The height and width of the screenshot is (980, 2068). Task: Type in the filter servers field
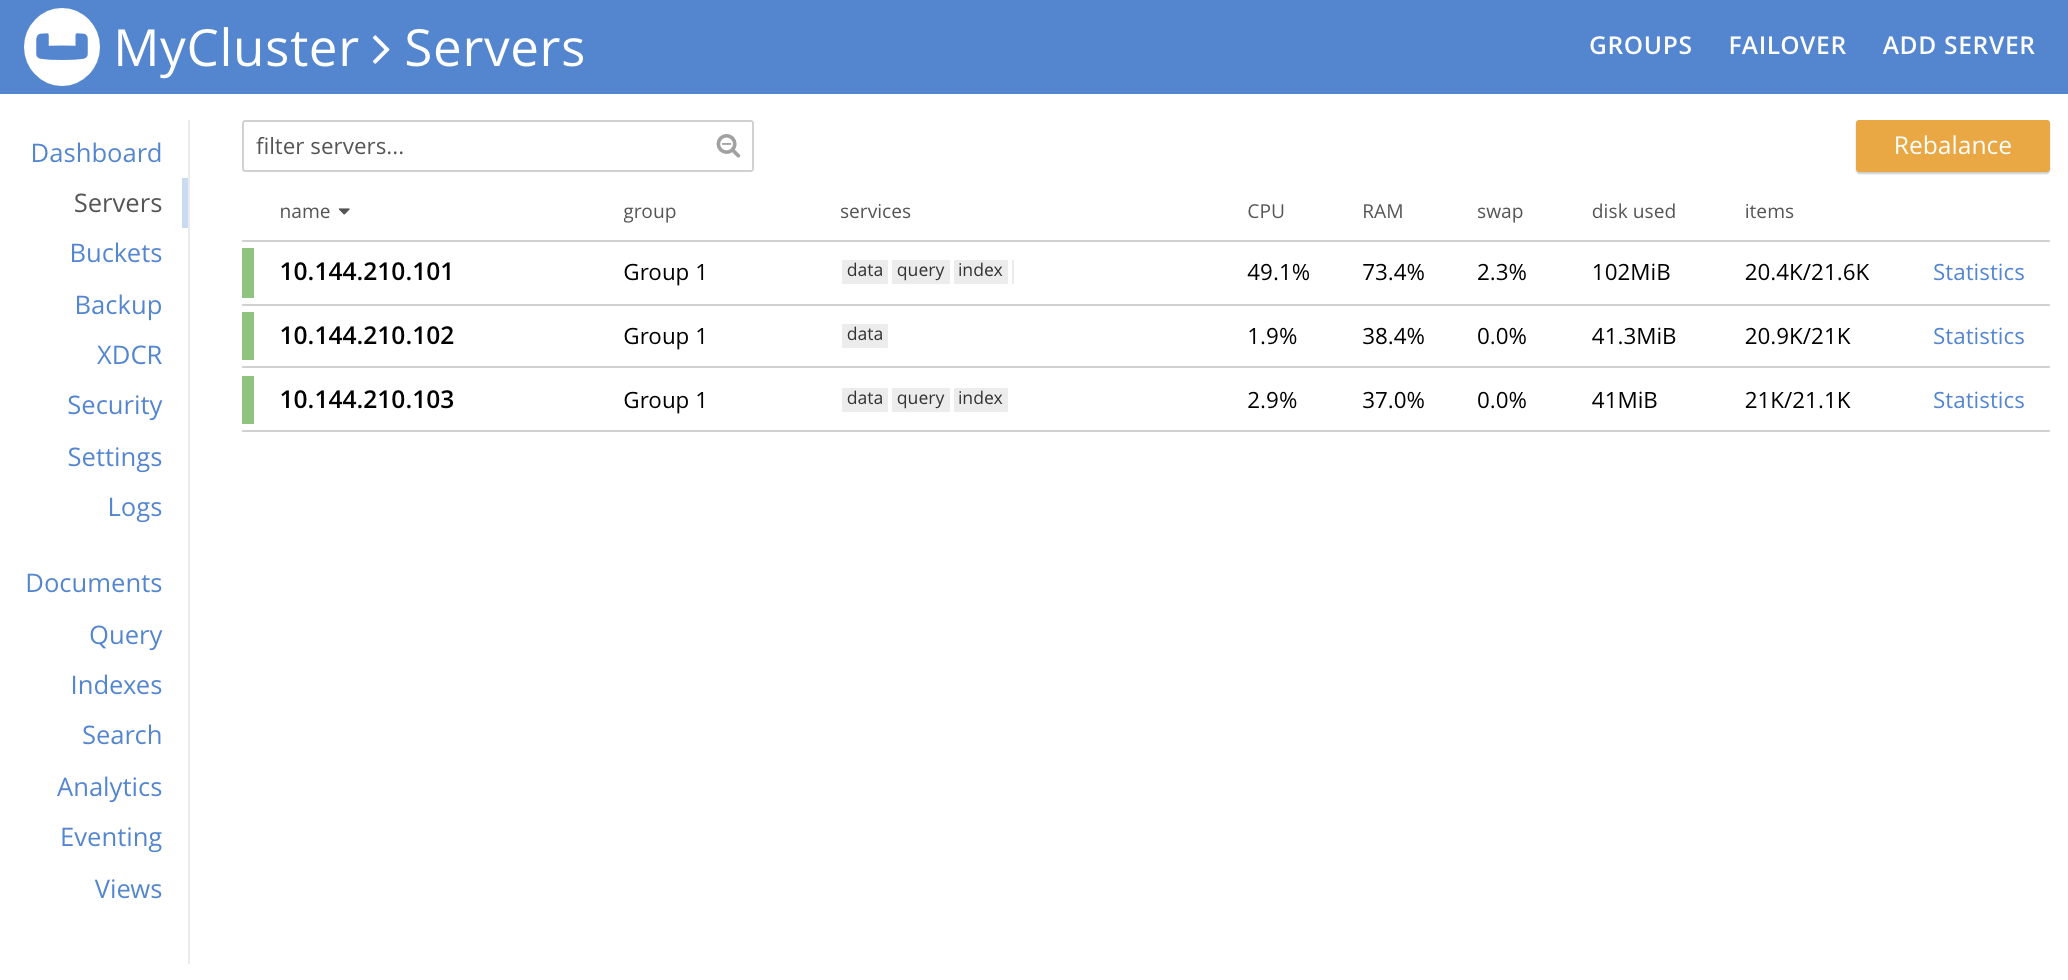[x=480, y=146]
